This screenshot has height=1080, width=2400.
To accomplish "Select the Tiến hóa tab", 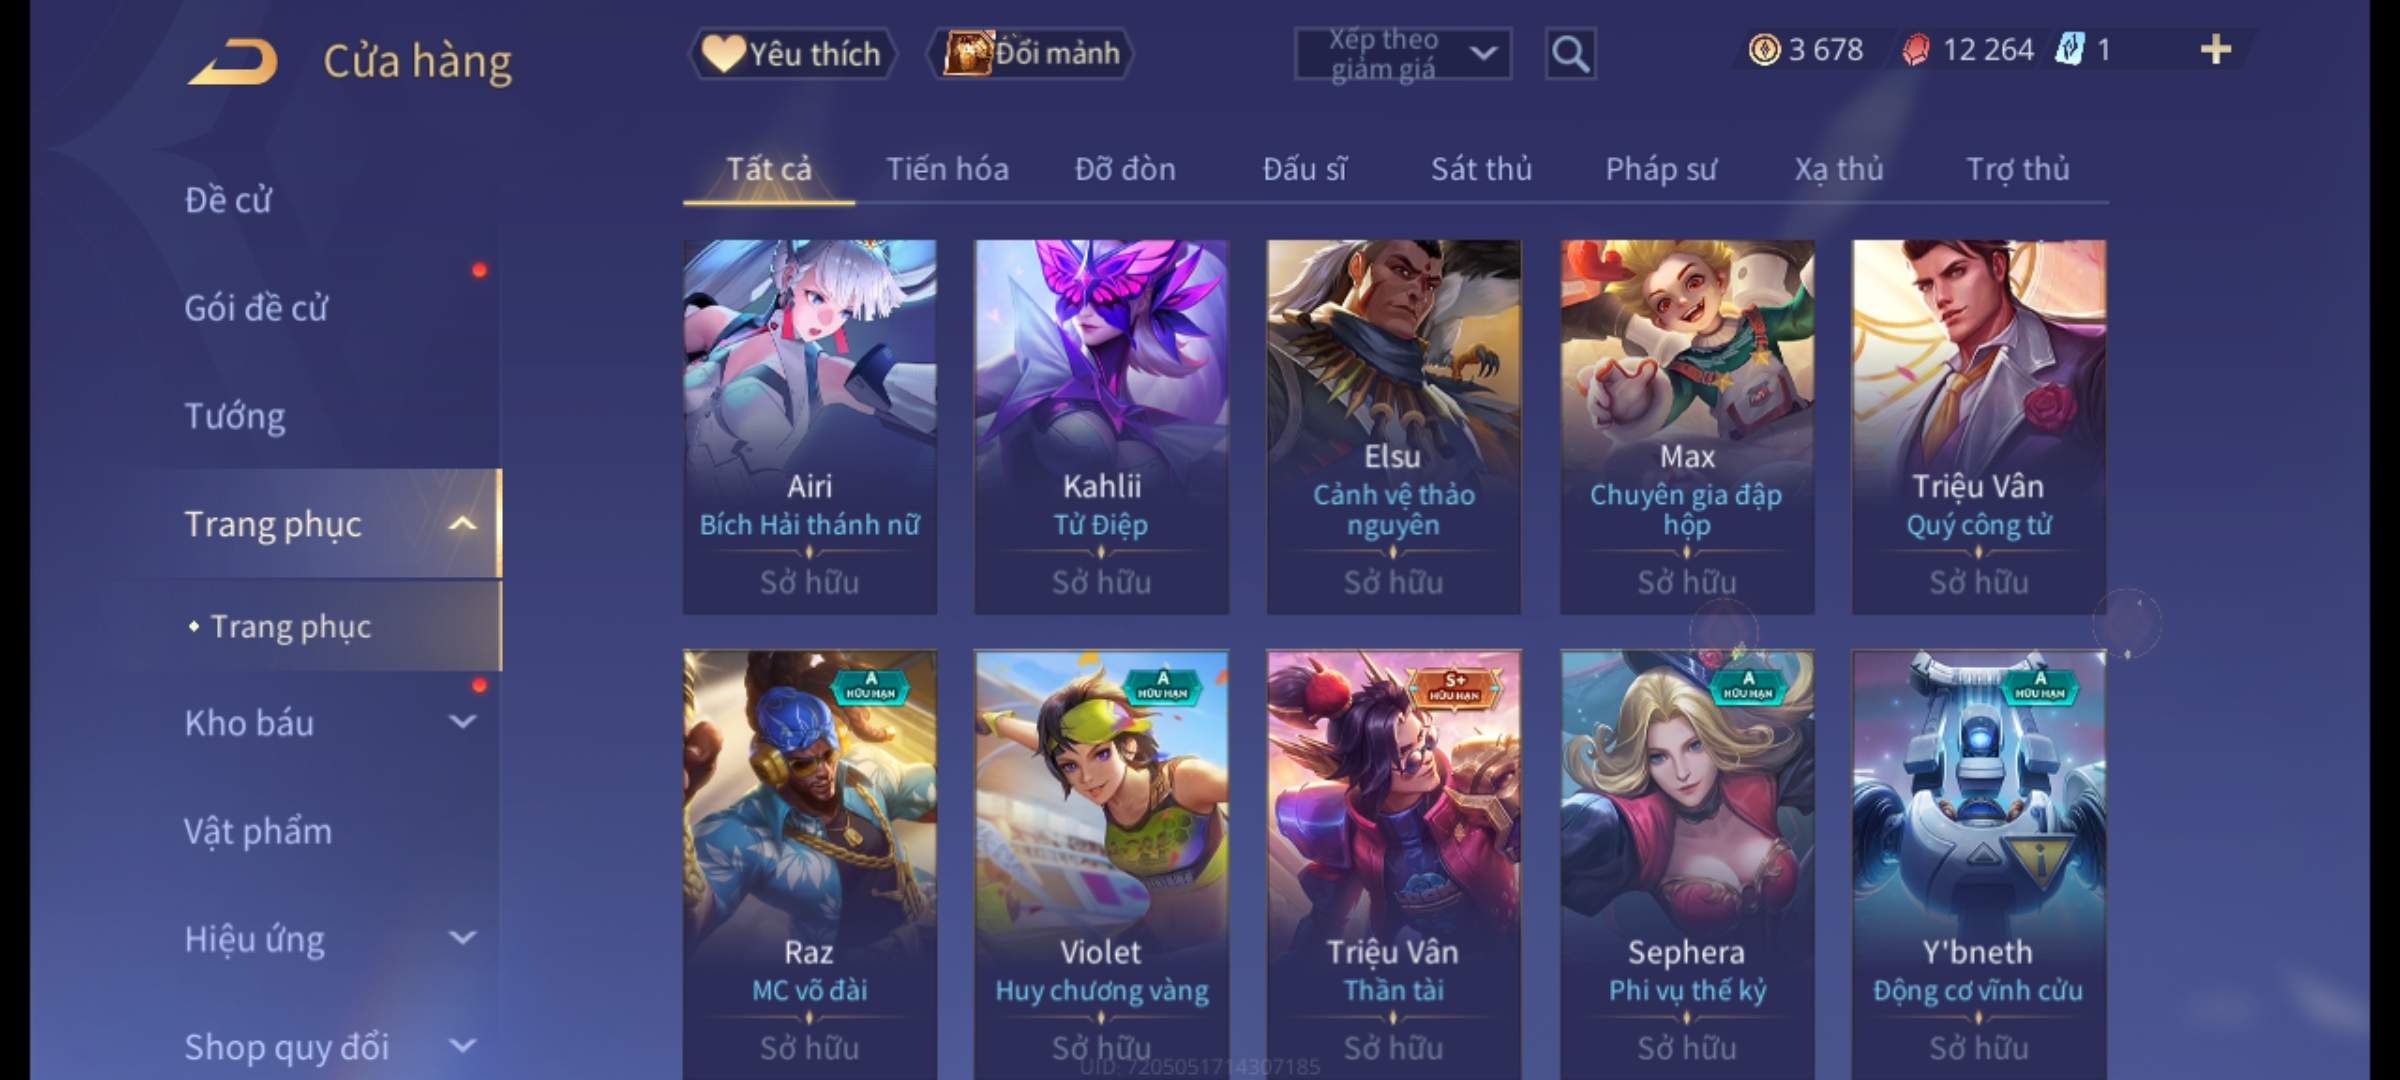I will (x=947, y=169).
